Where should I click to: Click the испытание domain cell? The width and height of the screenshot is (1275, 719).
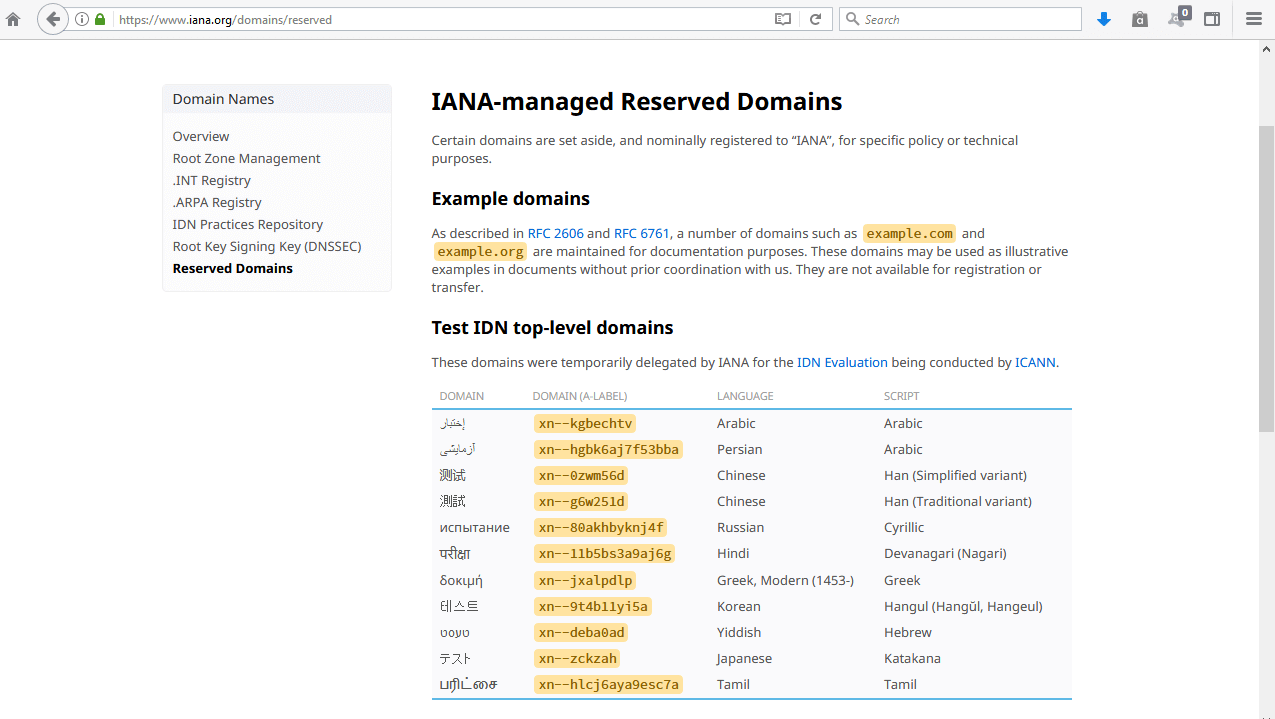[475, 527]
